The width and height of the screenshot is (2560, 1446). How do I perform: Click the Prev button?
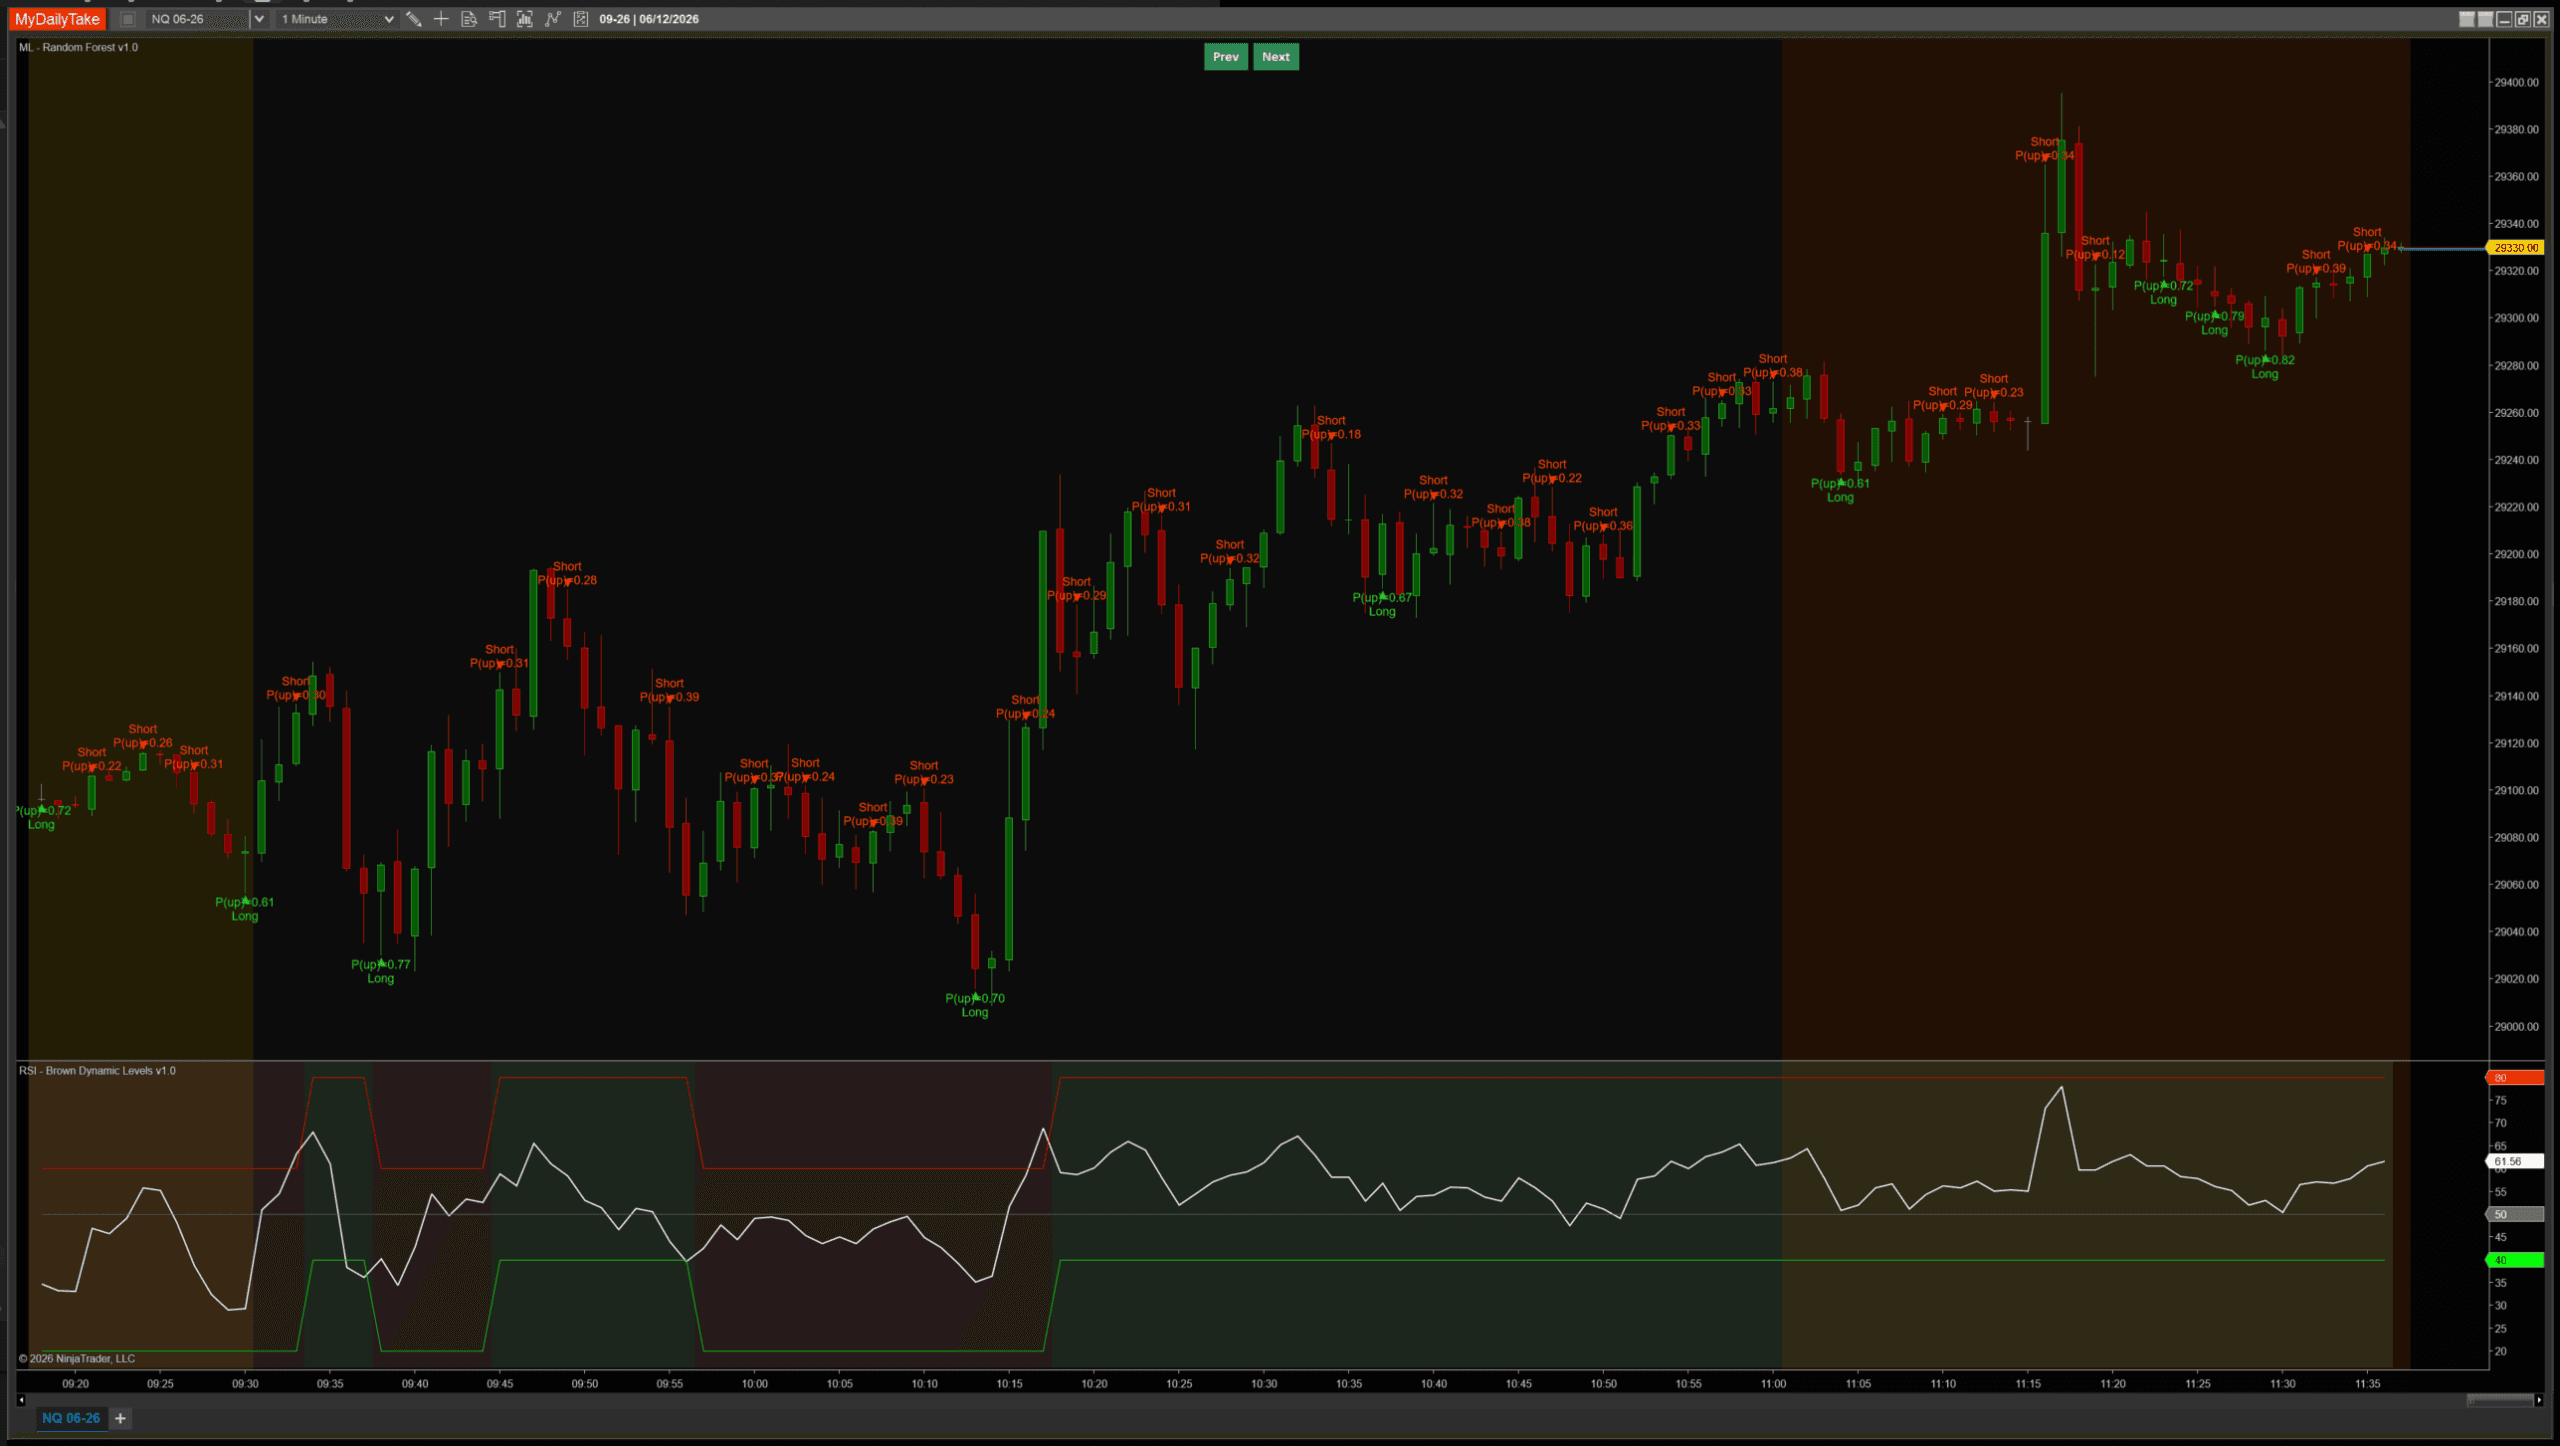pos(1225,57)
